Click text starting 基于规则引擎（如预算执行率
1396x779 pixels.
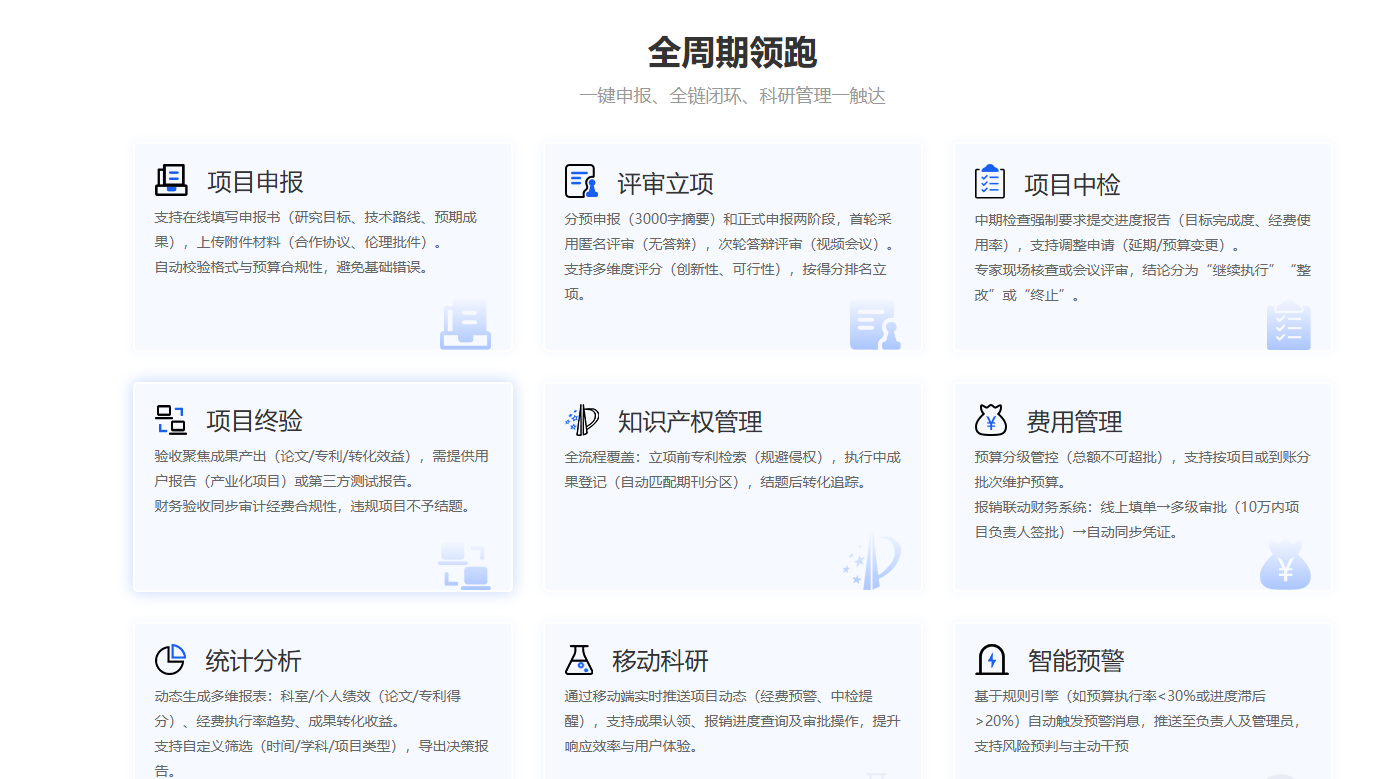pyautogui.click(x=1138, y=721)
